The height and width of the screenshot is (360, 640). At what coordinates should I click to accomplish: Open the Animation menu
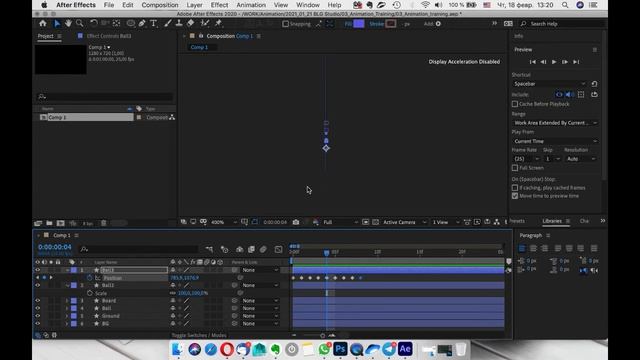pos(251,5)
